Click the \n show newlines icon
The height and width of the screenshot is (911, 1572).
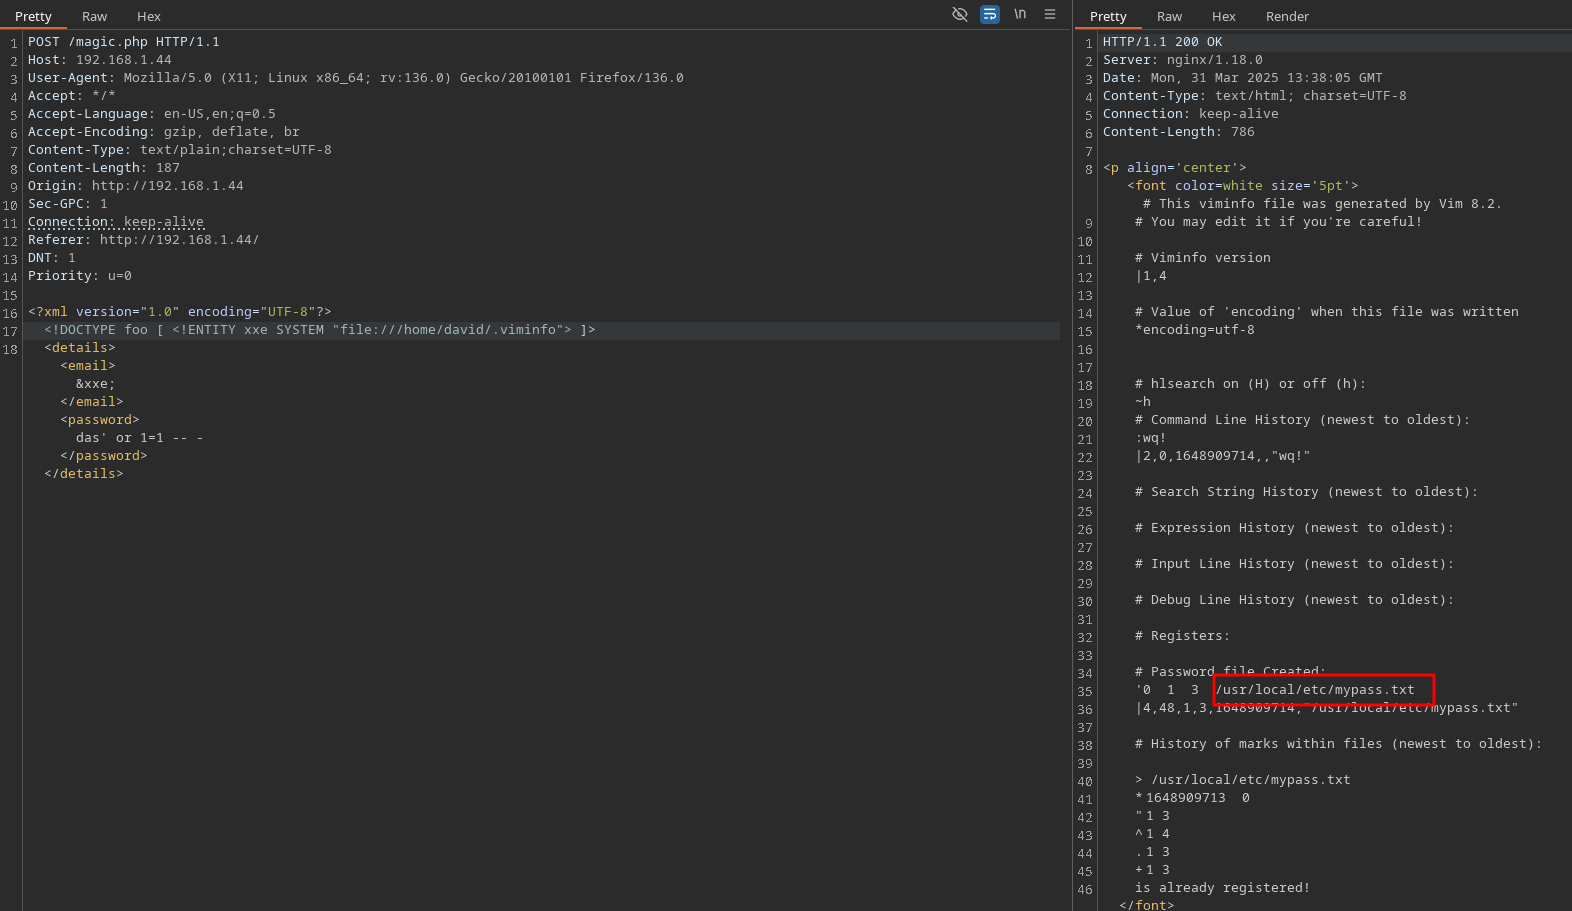[x=1020, y=14]
